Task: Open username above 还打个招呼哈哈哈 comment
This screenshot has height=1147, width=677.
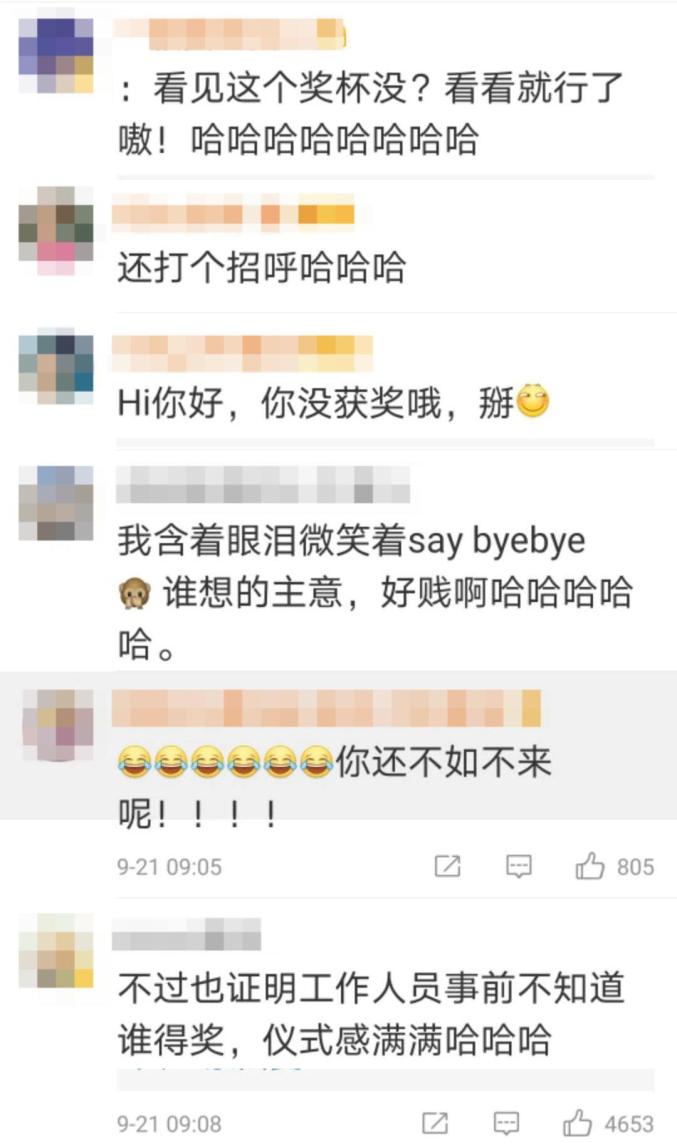Action: [233, 214]
